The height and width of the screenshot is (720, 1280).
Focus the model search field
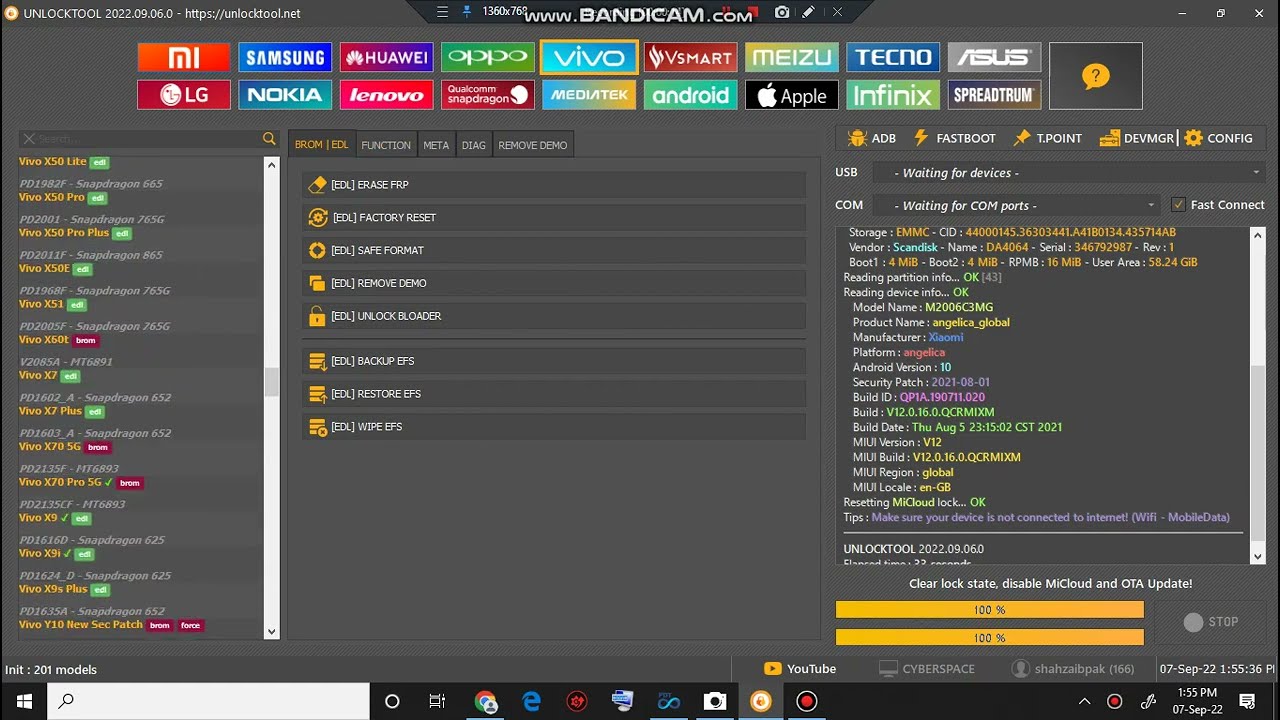(148, 139)
